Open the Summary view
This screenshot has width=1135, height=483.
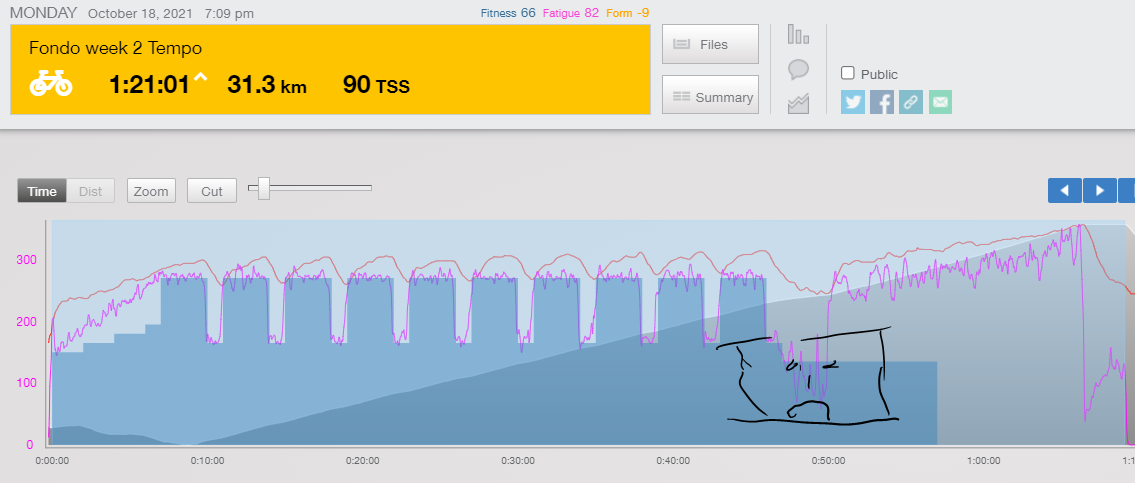click(x=710, y=97)
